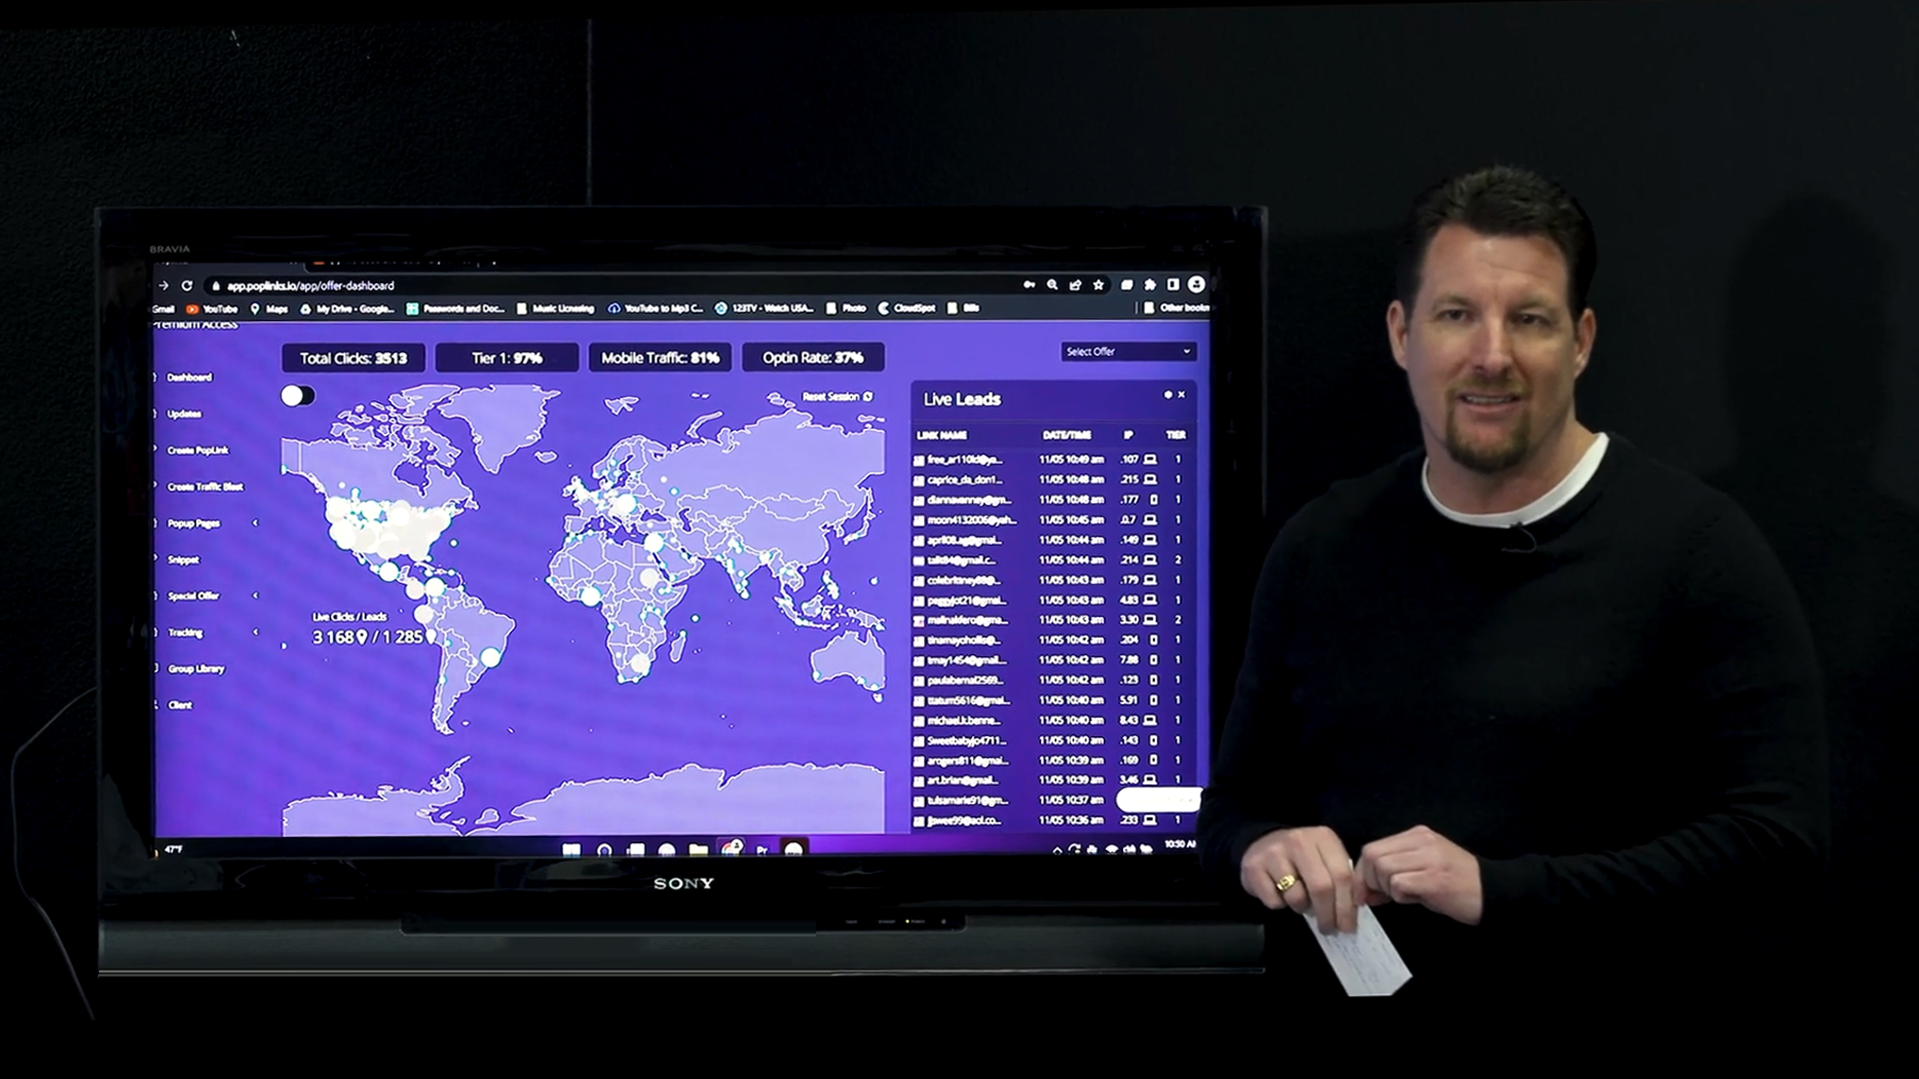Open the share icon in the address bar
Image resolution: width=1919 pixels, height=1079 pixels.
[1075, 285]
